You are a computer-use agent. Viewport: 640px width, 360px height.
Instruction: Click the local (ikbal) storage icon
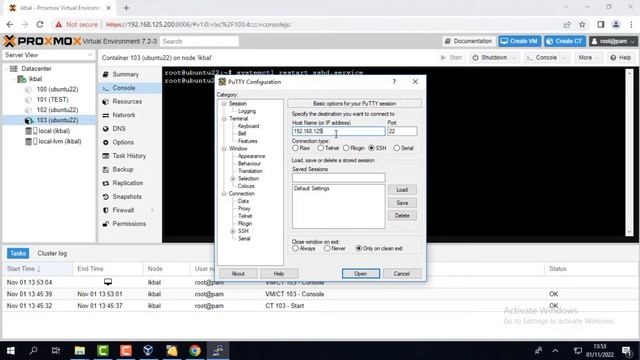click(31, 131)
